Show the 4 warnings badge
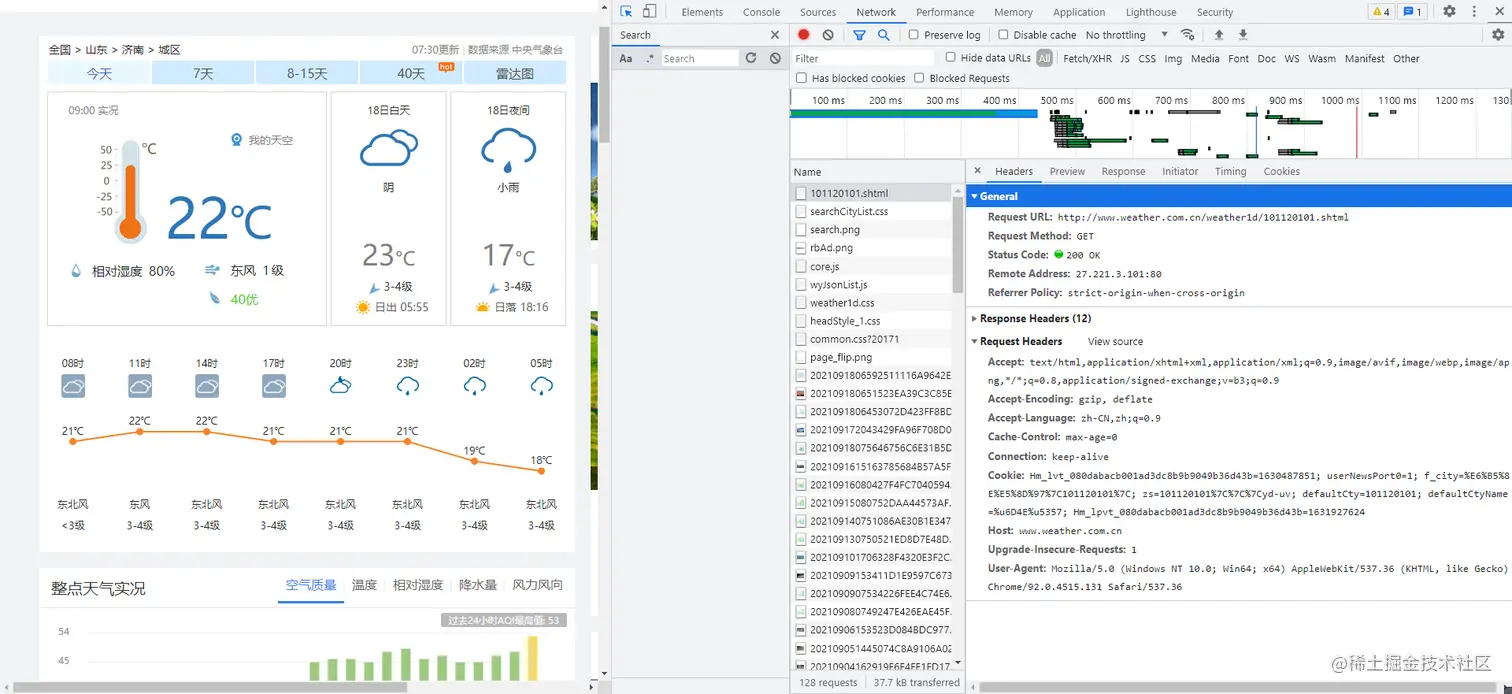Screen dimensions: 1512x694 1380,12
